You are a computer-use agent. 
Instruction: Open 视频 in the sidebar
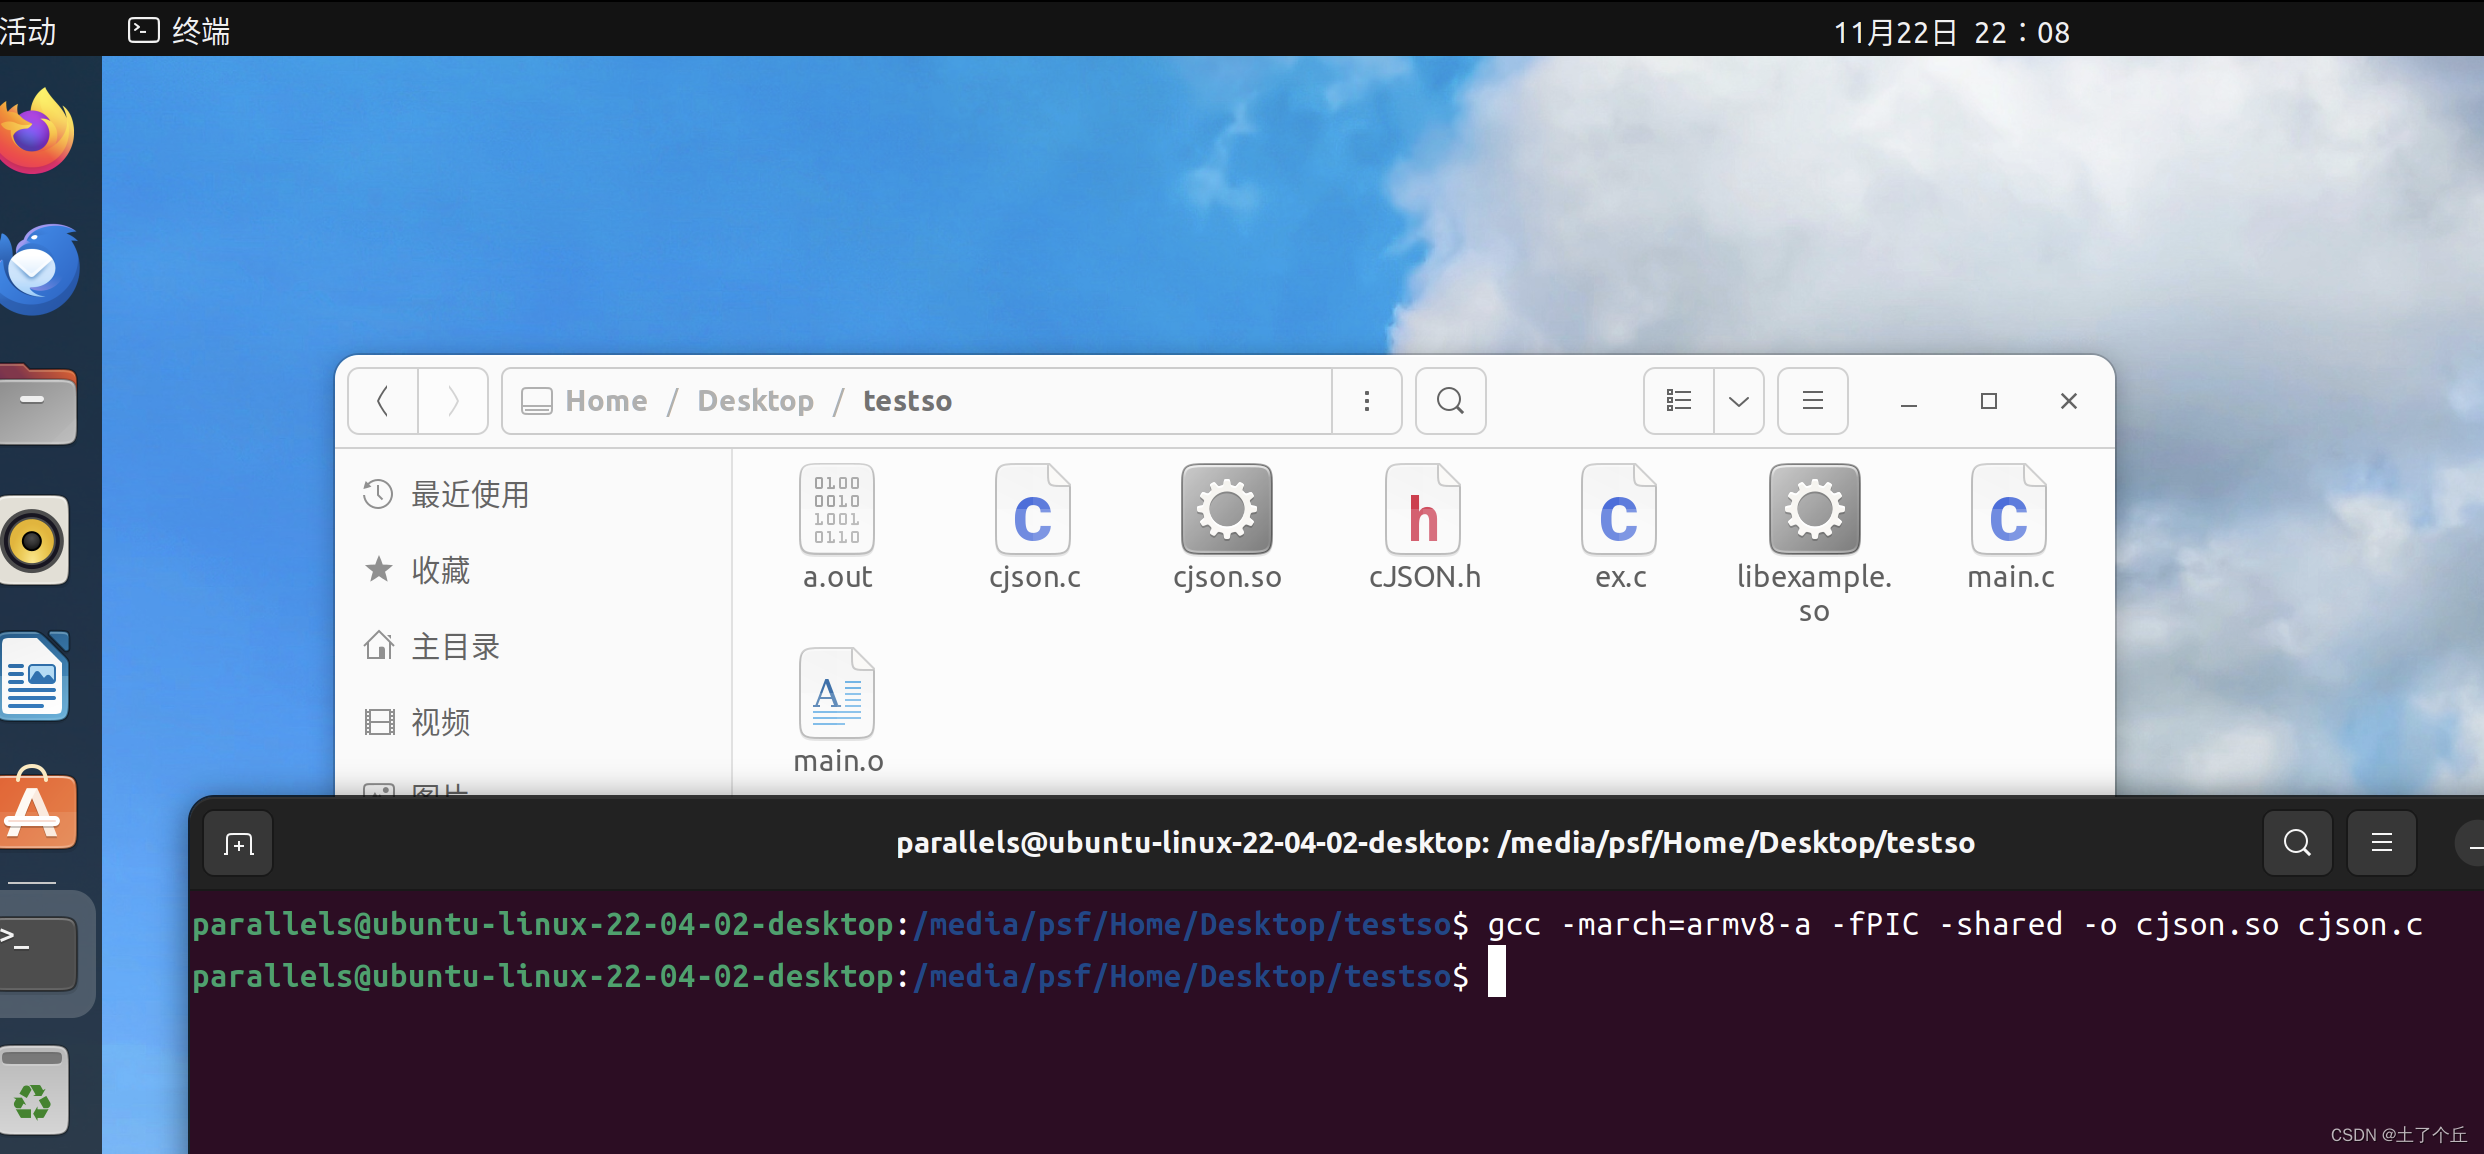[534, 722]
